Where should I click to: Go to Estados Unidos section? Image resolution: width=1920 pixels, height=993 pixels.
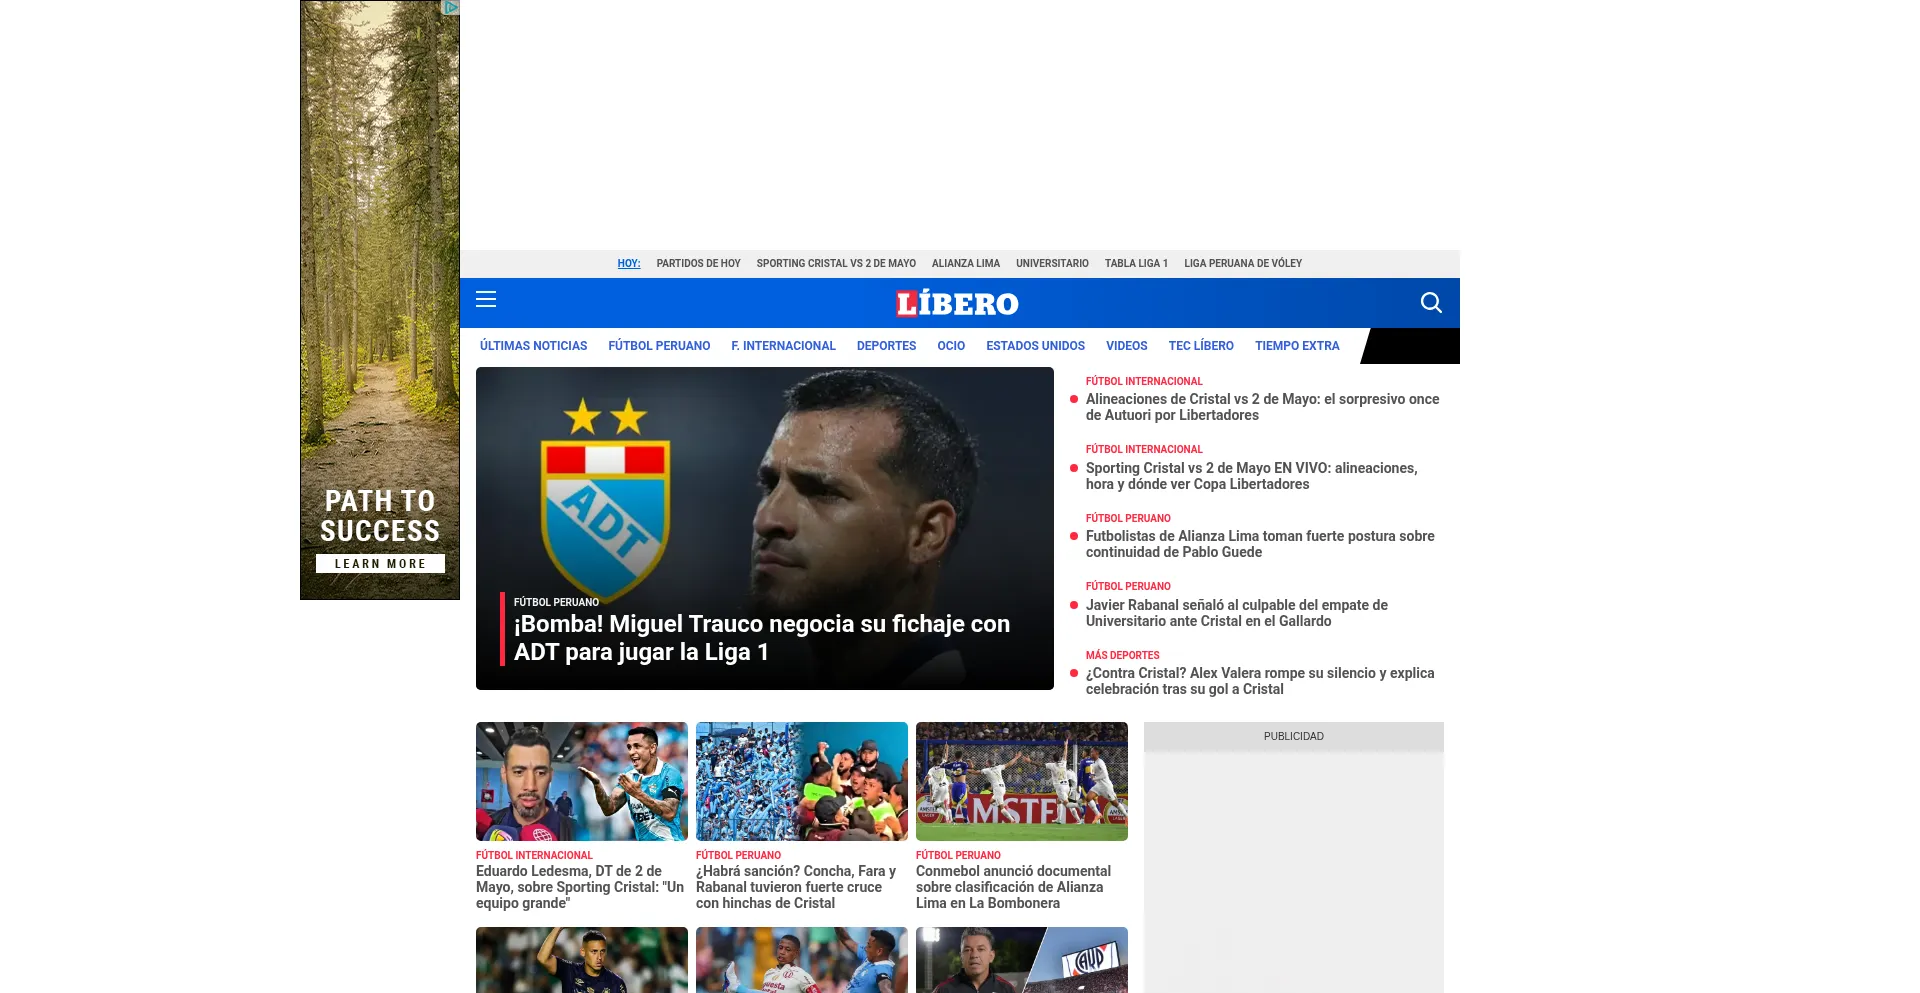click(x=1035, y=346)
